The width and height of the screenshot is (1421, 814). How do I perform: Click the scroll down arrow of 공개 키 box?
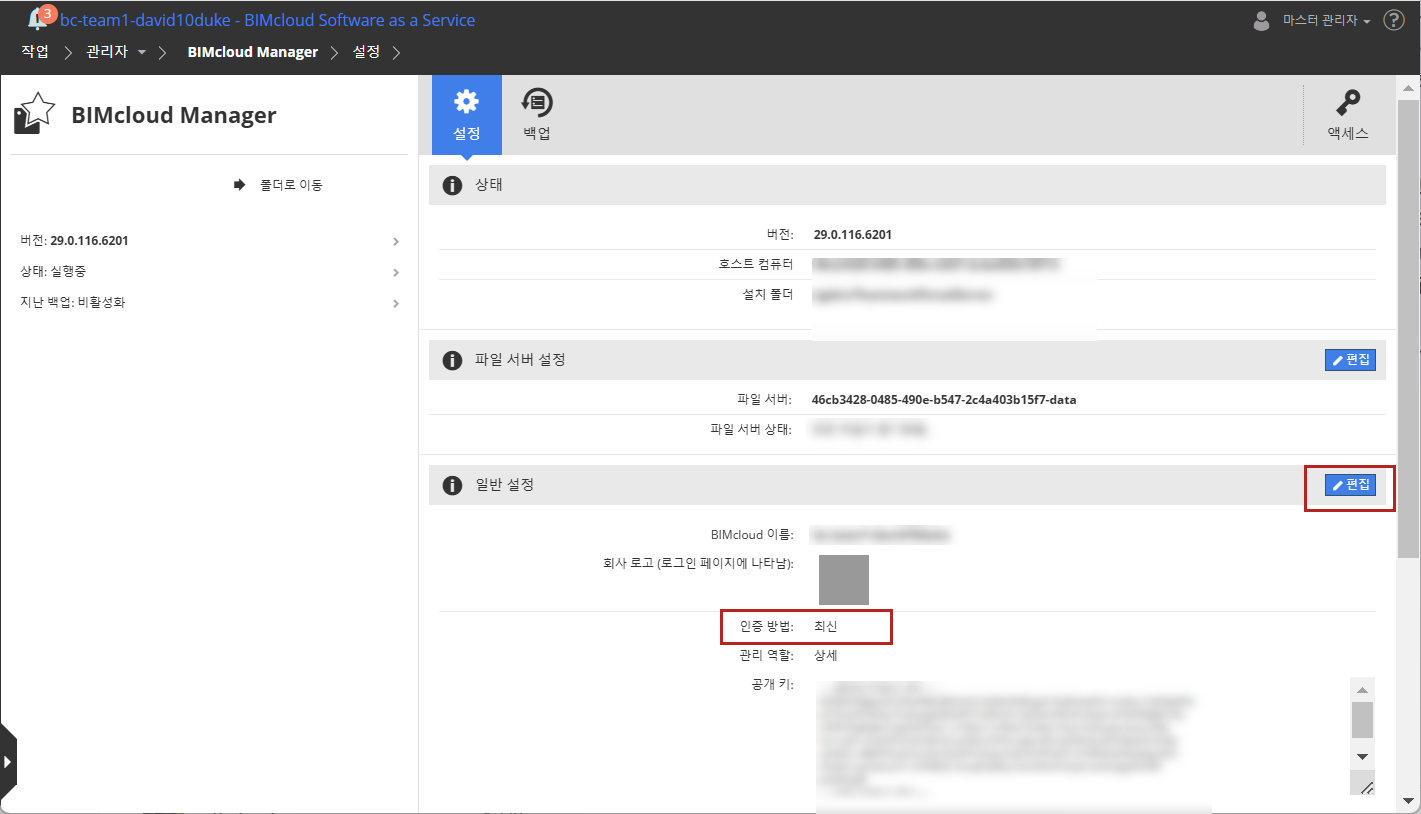pyautogui.click(x=1362, y=756)
